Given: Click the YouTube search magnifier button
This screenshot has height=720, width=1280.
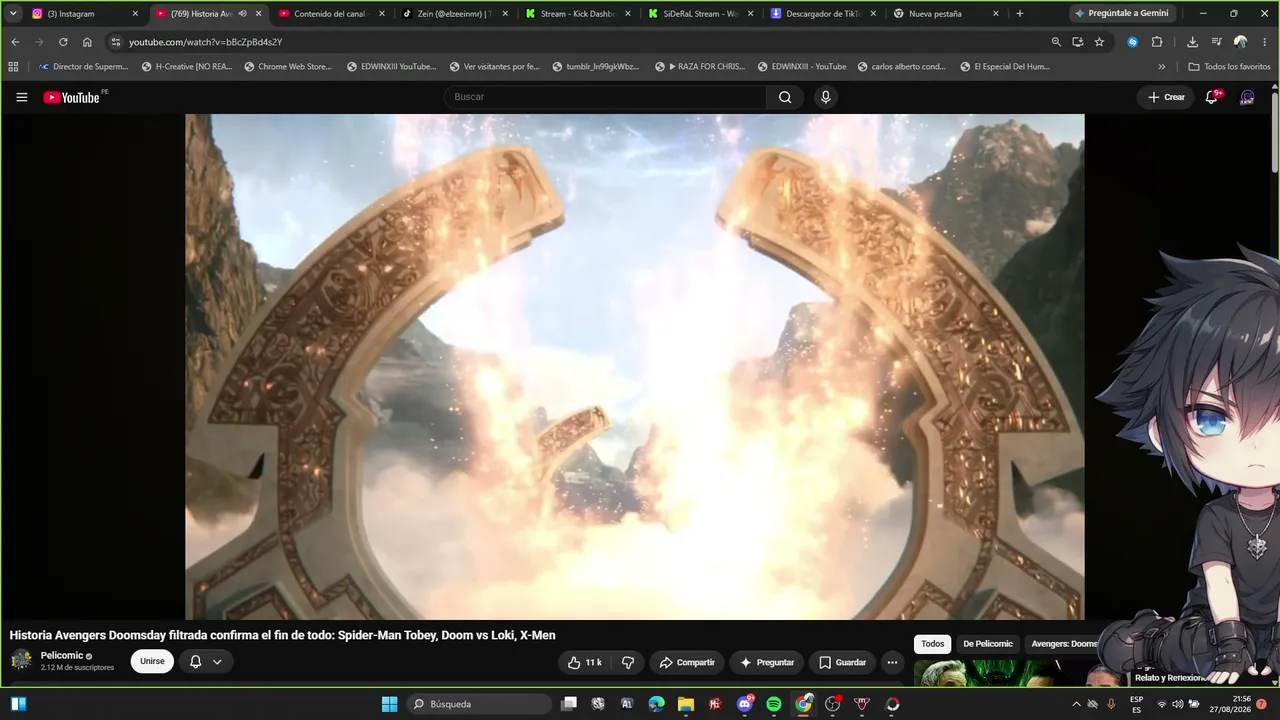Looking at the screenshot, I should [x=785, y=97].
